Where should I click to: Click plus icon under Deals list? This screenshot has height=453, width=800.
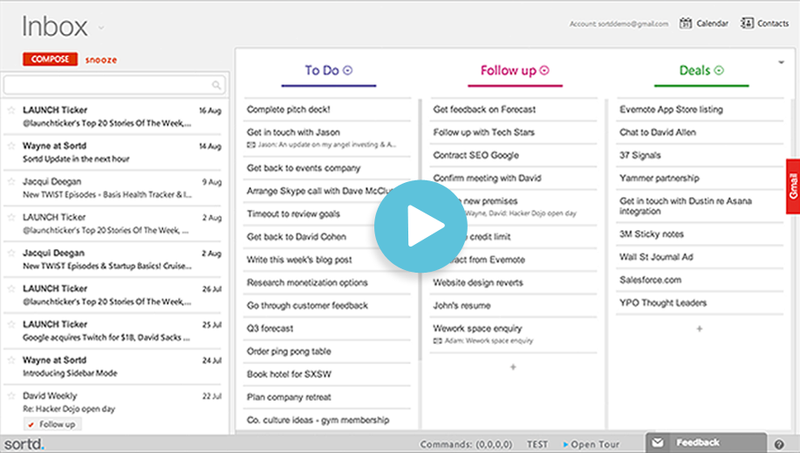(x=699, y=328)
